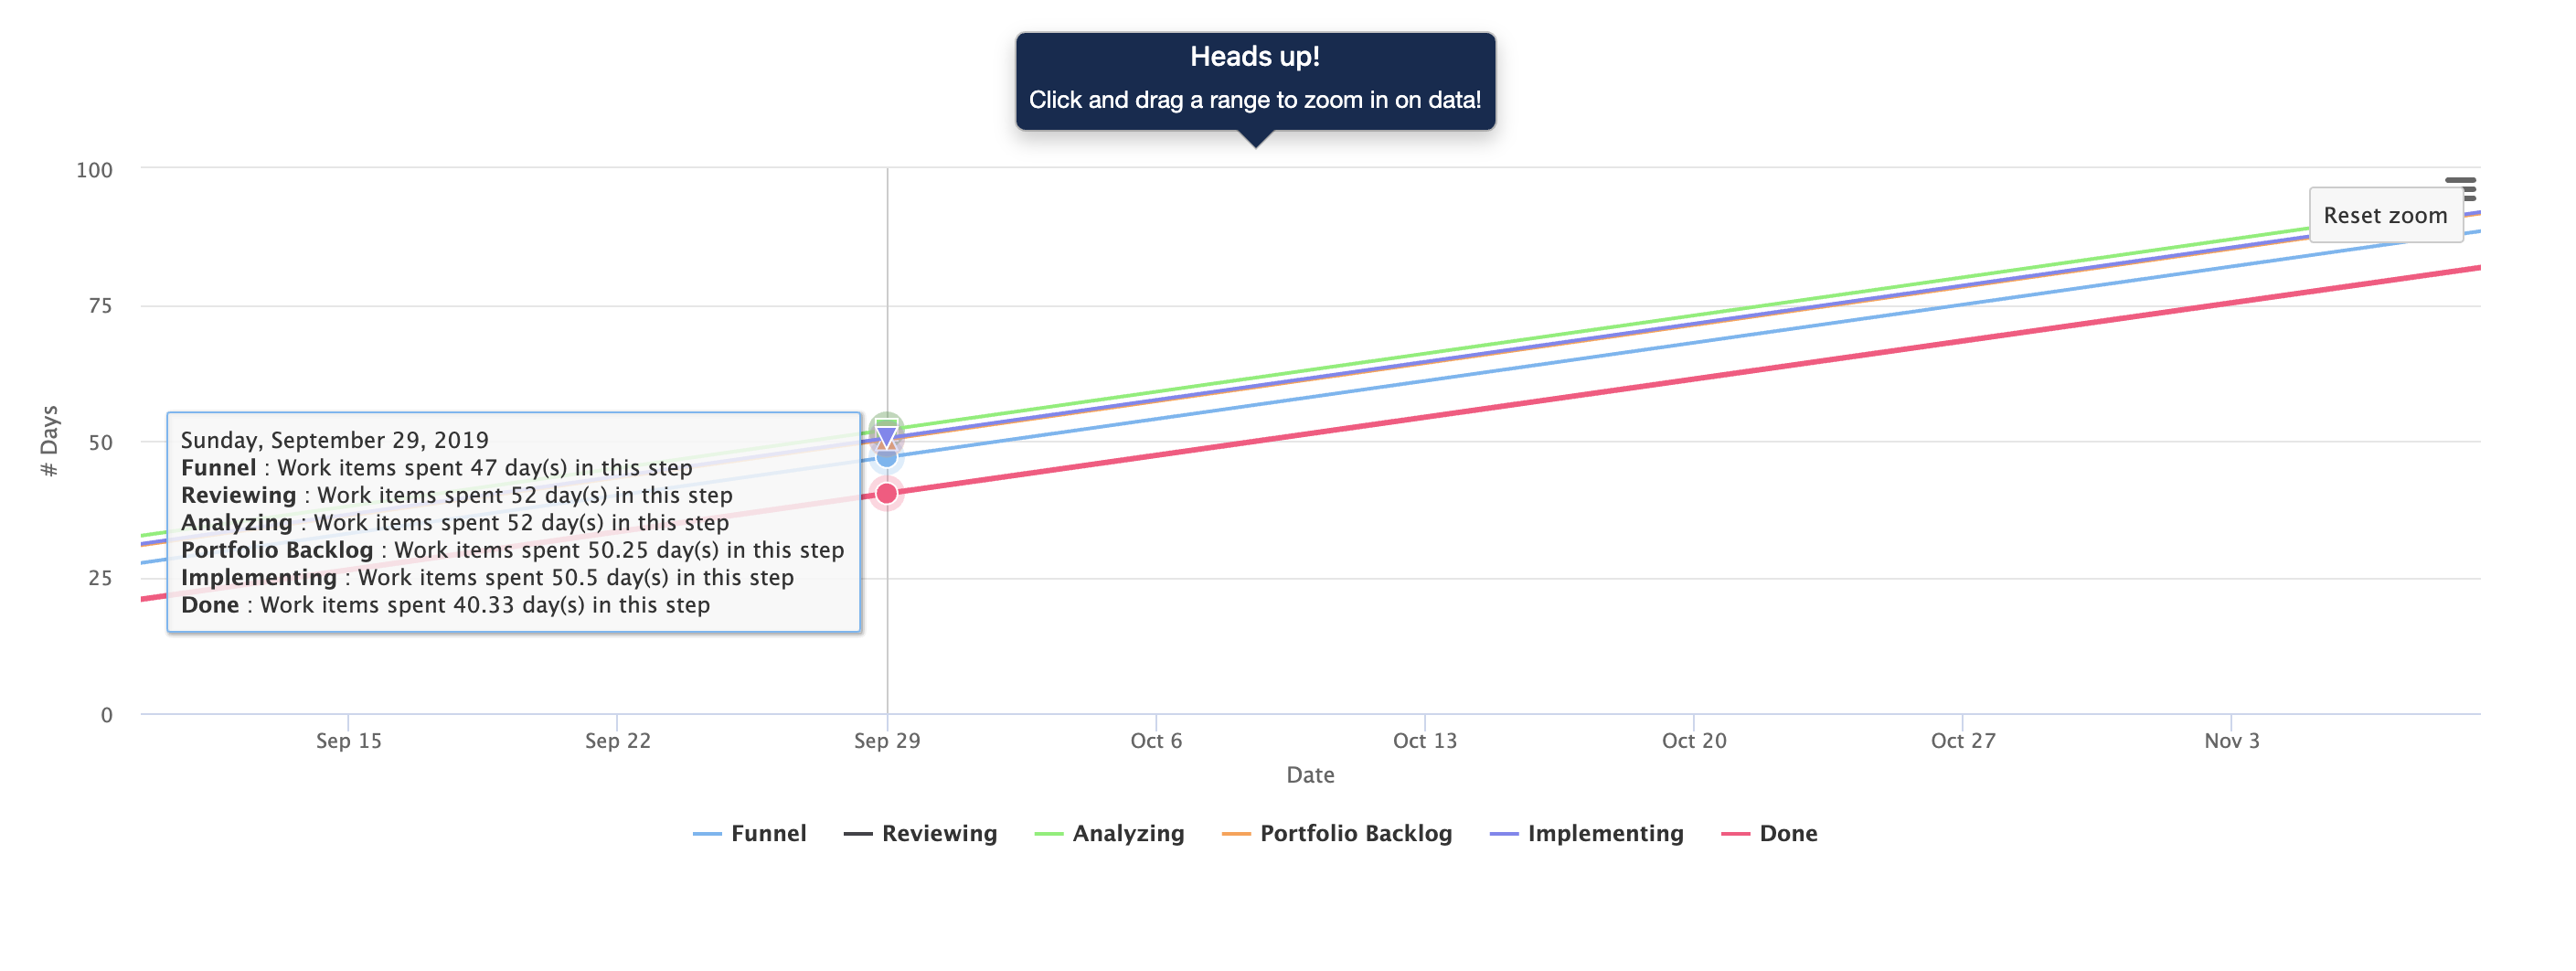Screen dimensions: 2576x971
Task: Click the red Done legend line symbol
Action: click(x=1735, y=834)
